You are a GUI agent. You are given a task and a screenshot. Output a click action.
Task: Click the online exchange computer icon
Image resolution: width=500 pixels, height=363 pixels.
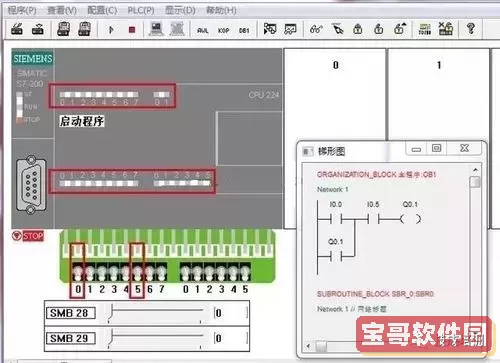[156, 29]
